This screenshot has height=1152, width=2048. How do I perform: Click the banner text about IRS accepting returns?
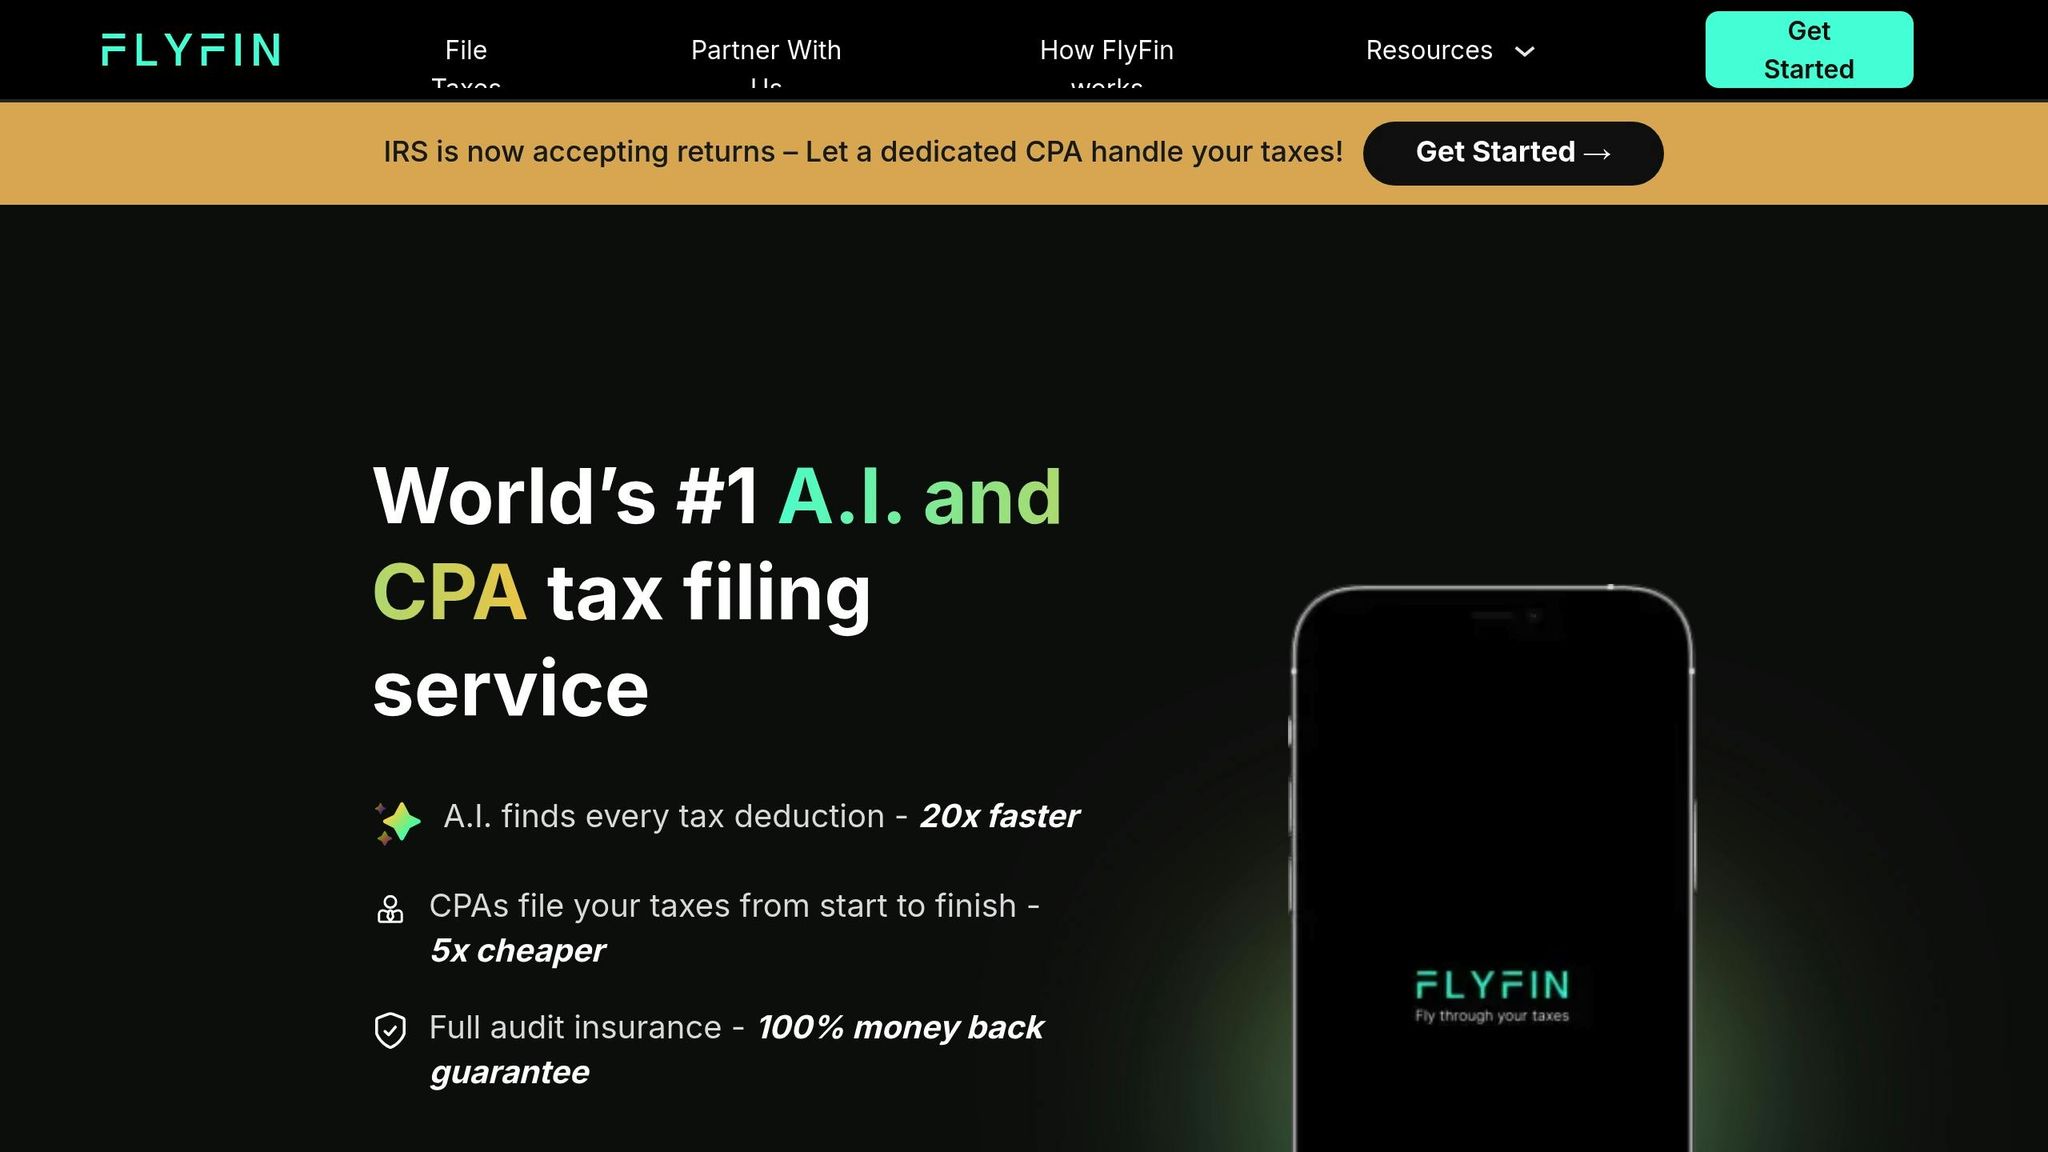point(863,152)
